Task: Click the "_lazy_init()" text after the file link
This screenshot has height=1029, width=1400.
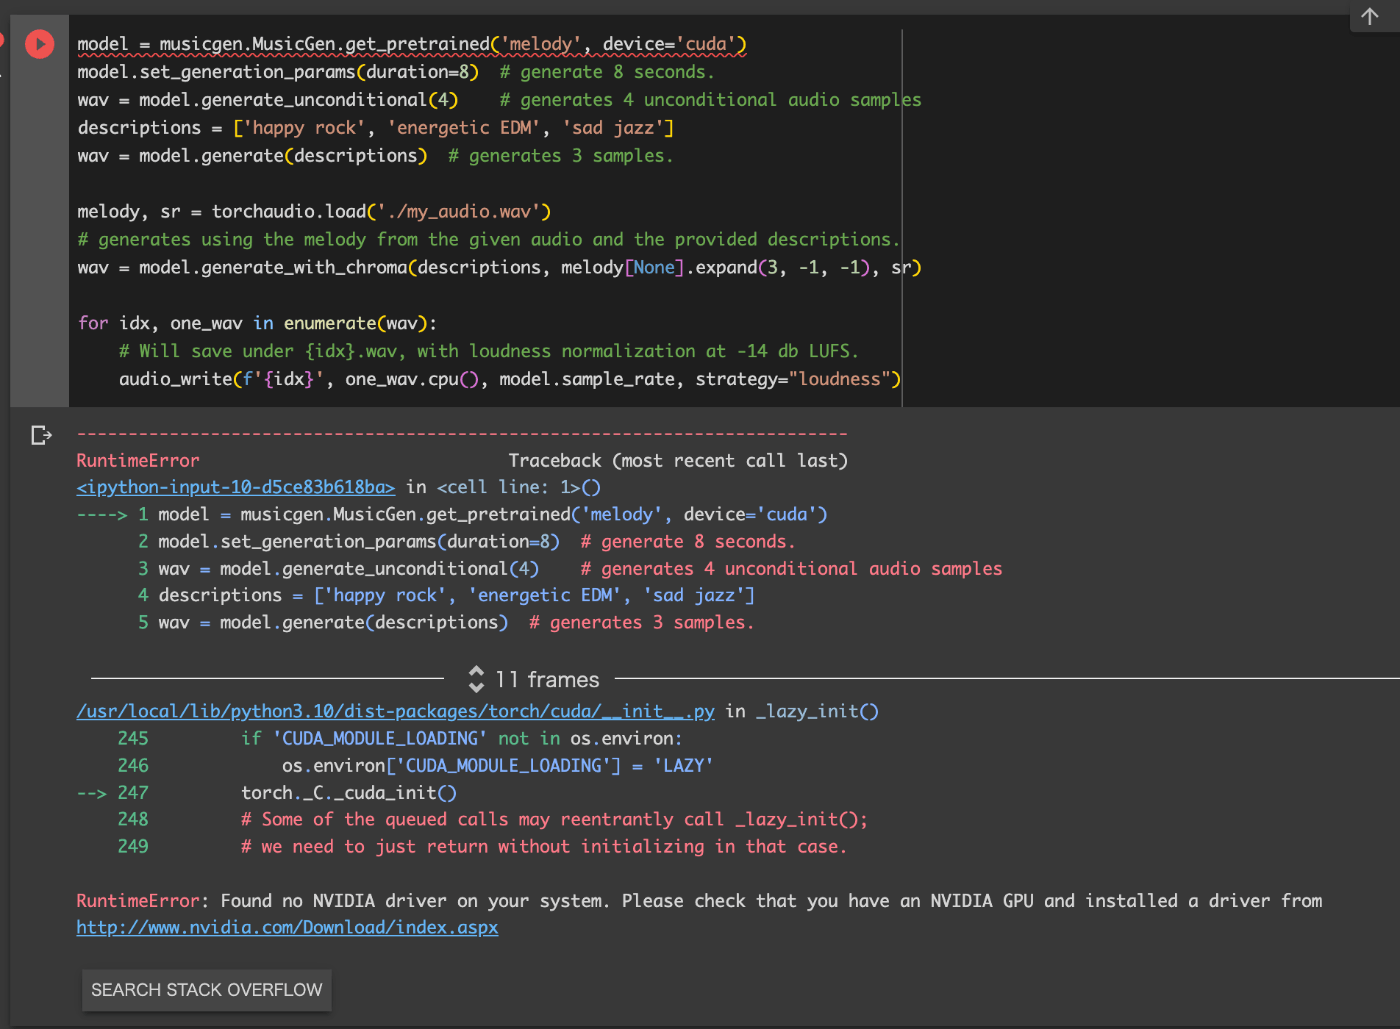Action: point(817,711)
